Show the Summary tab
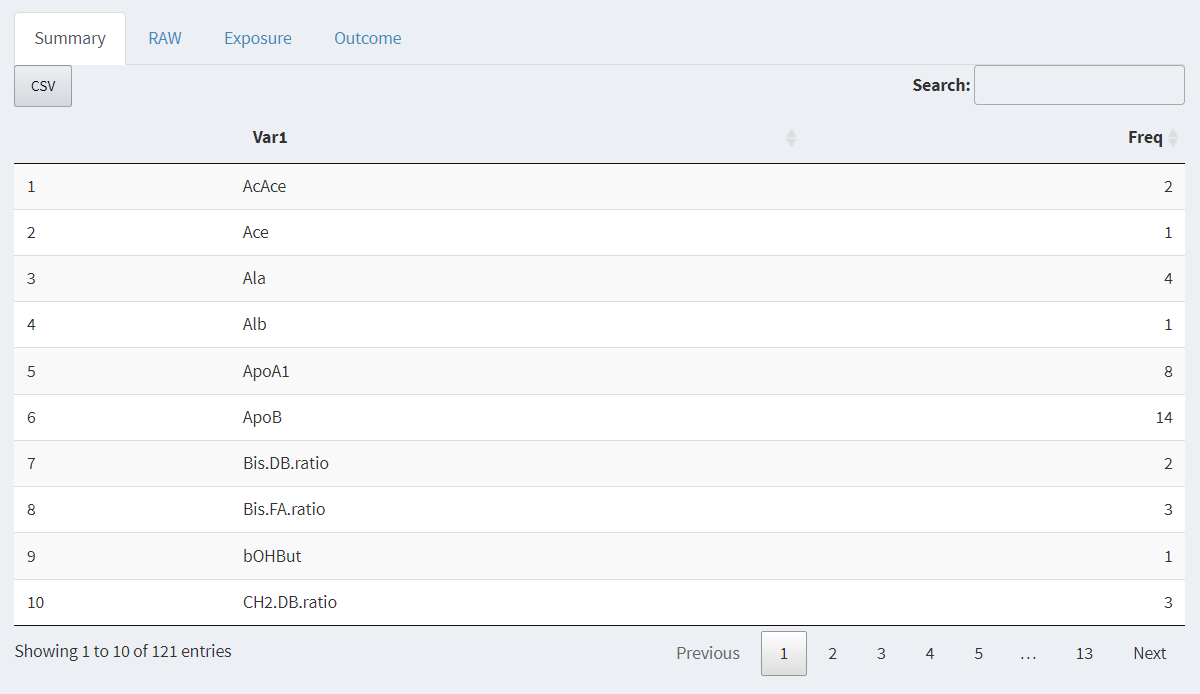The image size is (1200, 694). click(70, 39)
